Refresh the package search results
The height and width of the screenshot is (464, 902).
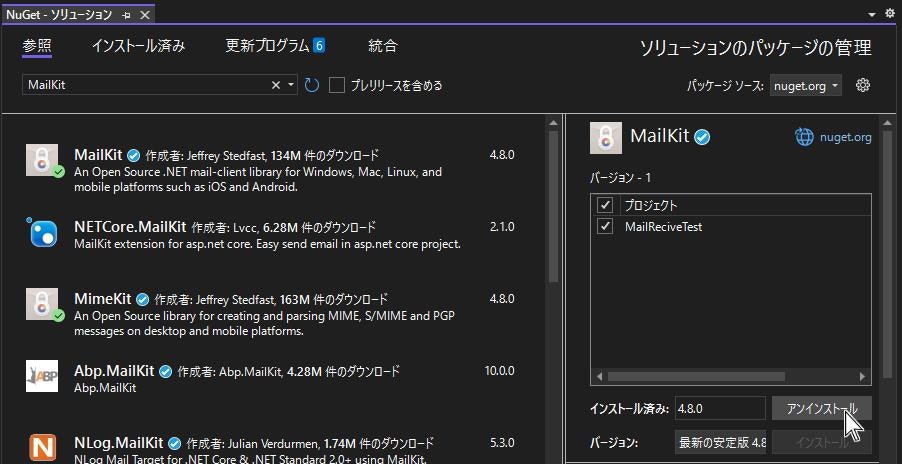(311, 86)
